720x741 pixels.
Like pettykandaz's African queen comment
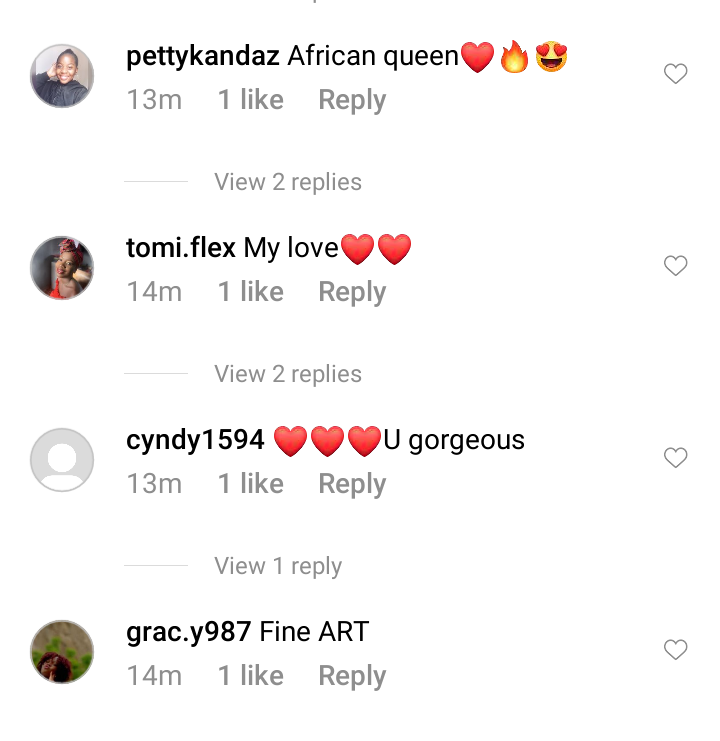pyautogui.click(x=675, y=73)
